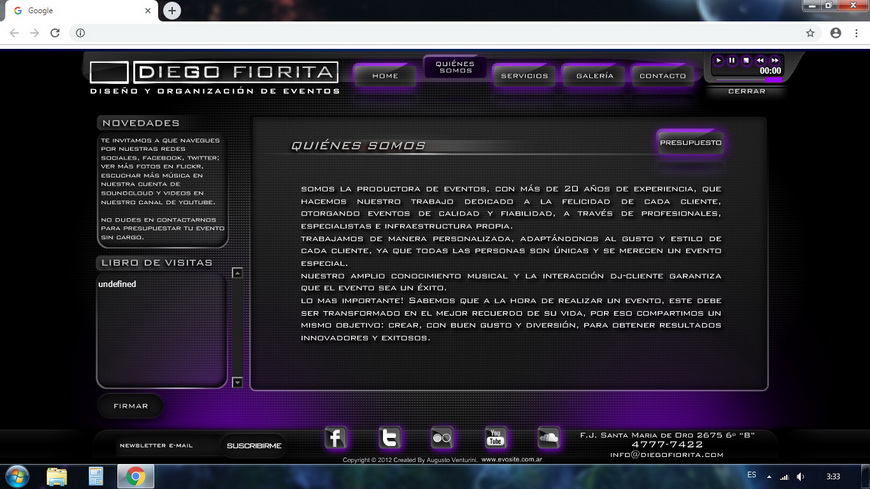Go to the Servicios menu item
This screenshot has width=870, height=489.
[524, 76]
